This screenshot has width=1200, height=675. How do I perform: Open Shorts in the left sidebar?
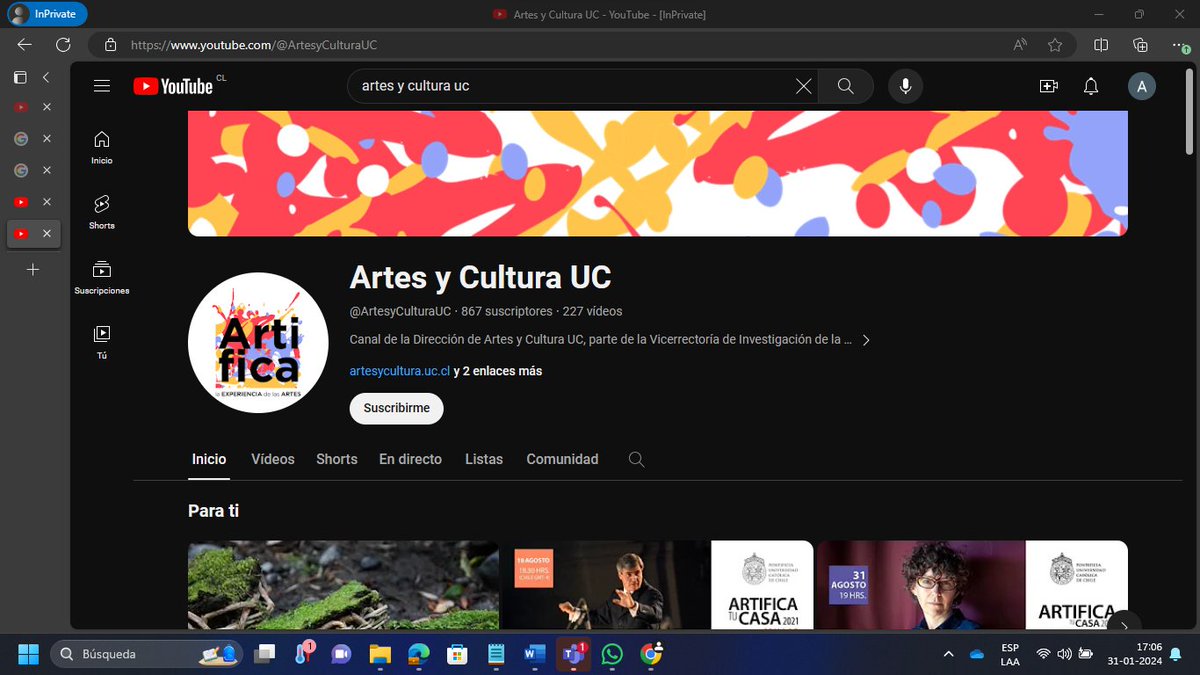[101, 212]
